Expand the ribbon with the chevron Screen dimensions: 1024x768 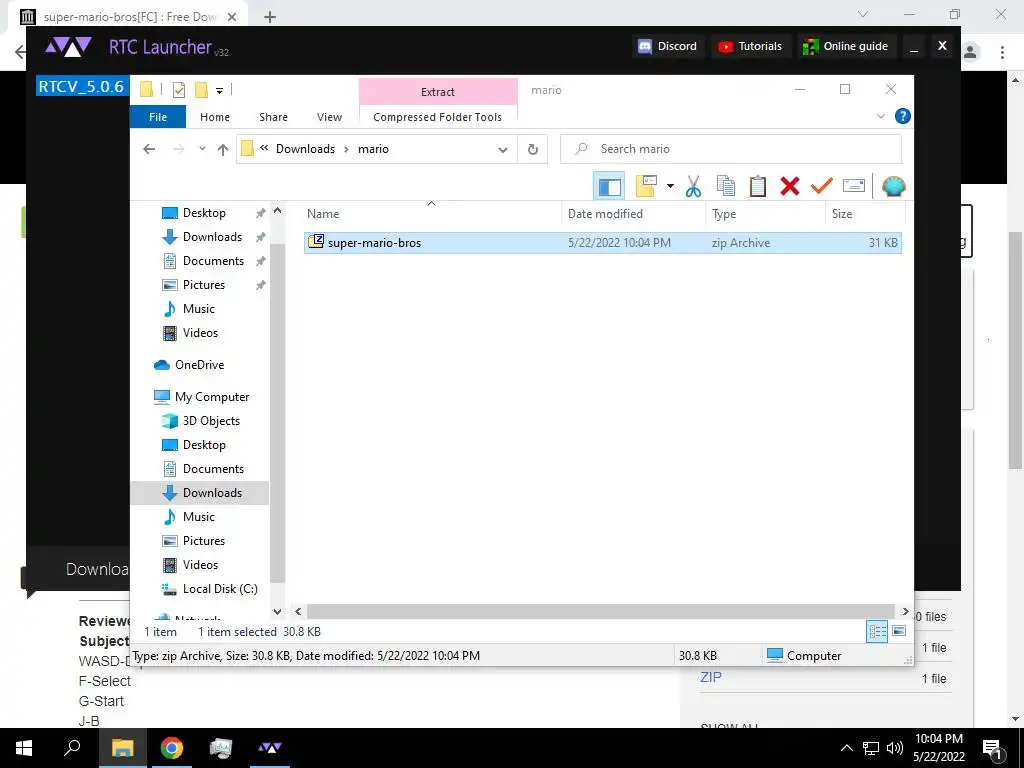(880, 116)
